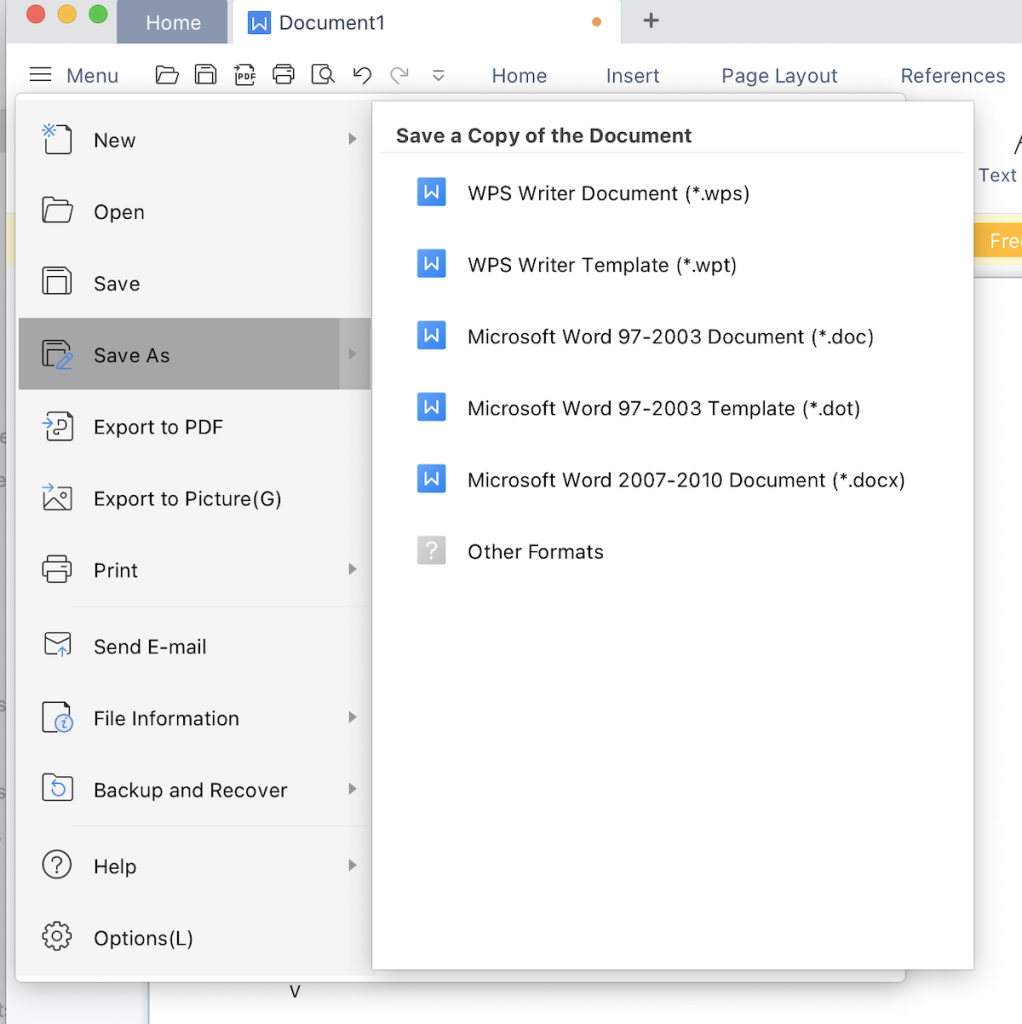Click the Print icon in menu

pyautogui.click(x=57, y=569)
